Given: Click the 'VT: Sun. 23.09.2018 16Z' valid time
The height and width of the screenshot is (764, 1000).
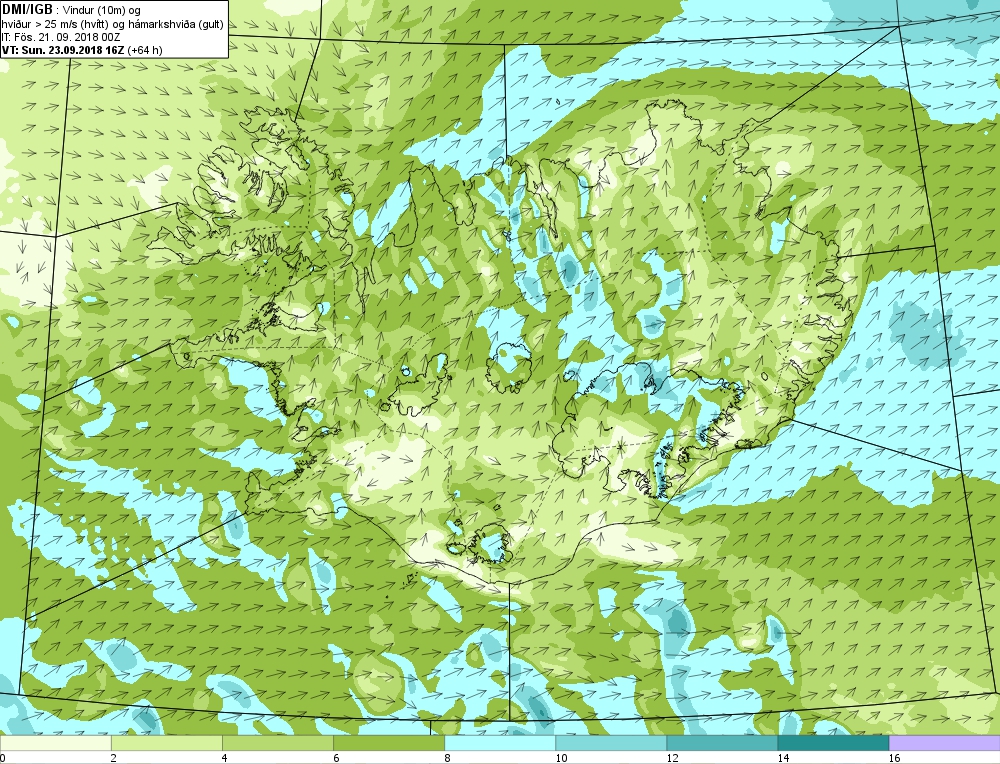Looking at the screenshot, I should point(64,50).
